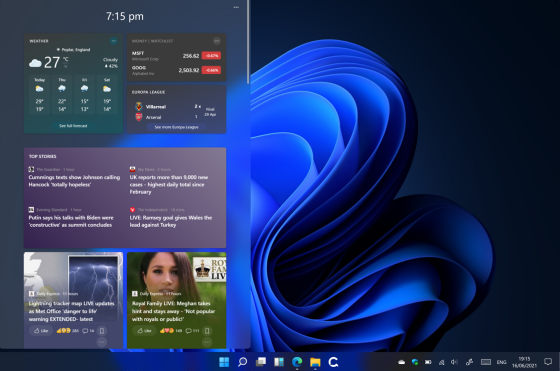The width and height of the screenshot is (560, 371).
Task: Toggle the Widgets panel taskbar icon
Action: pyautogui.click(x=279, y=362)
